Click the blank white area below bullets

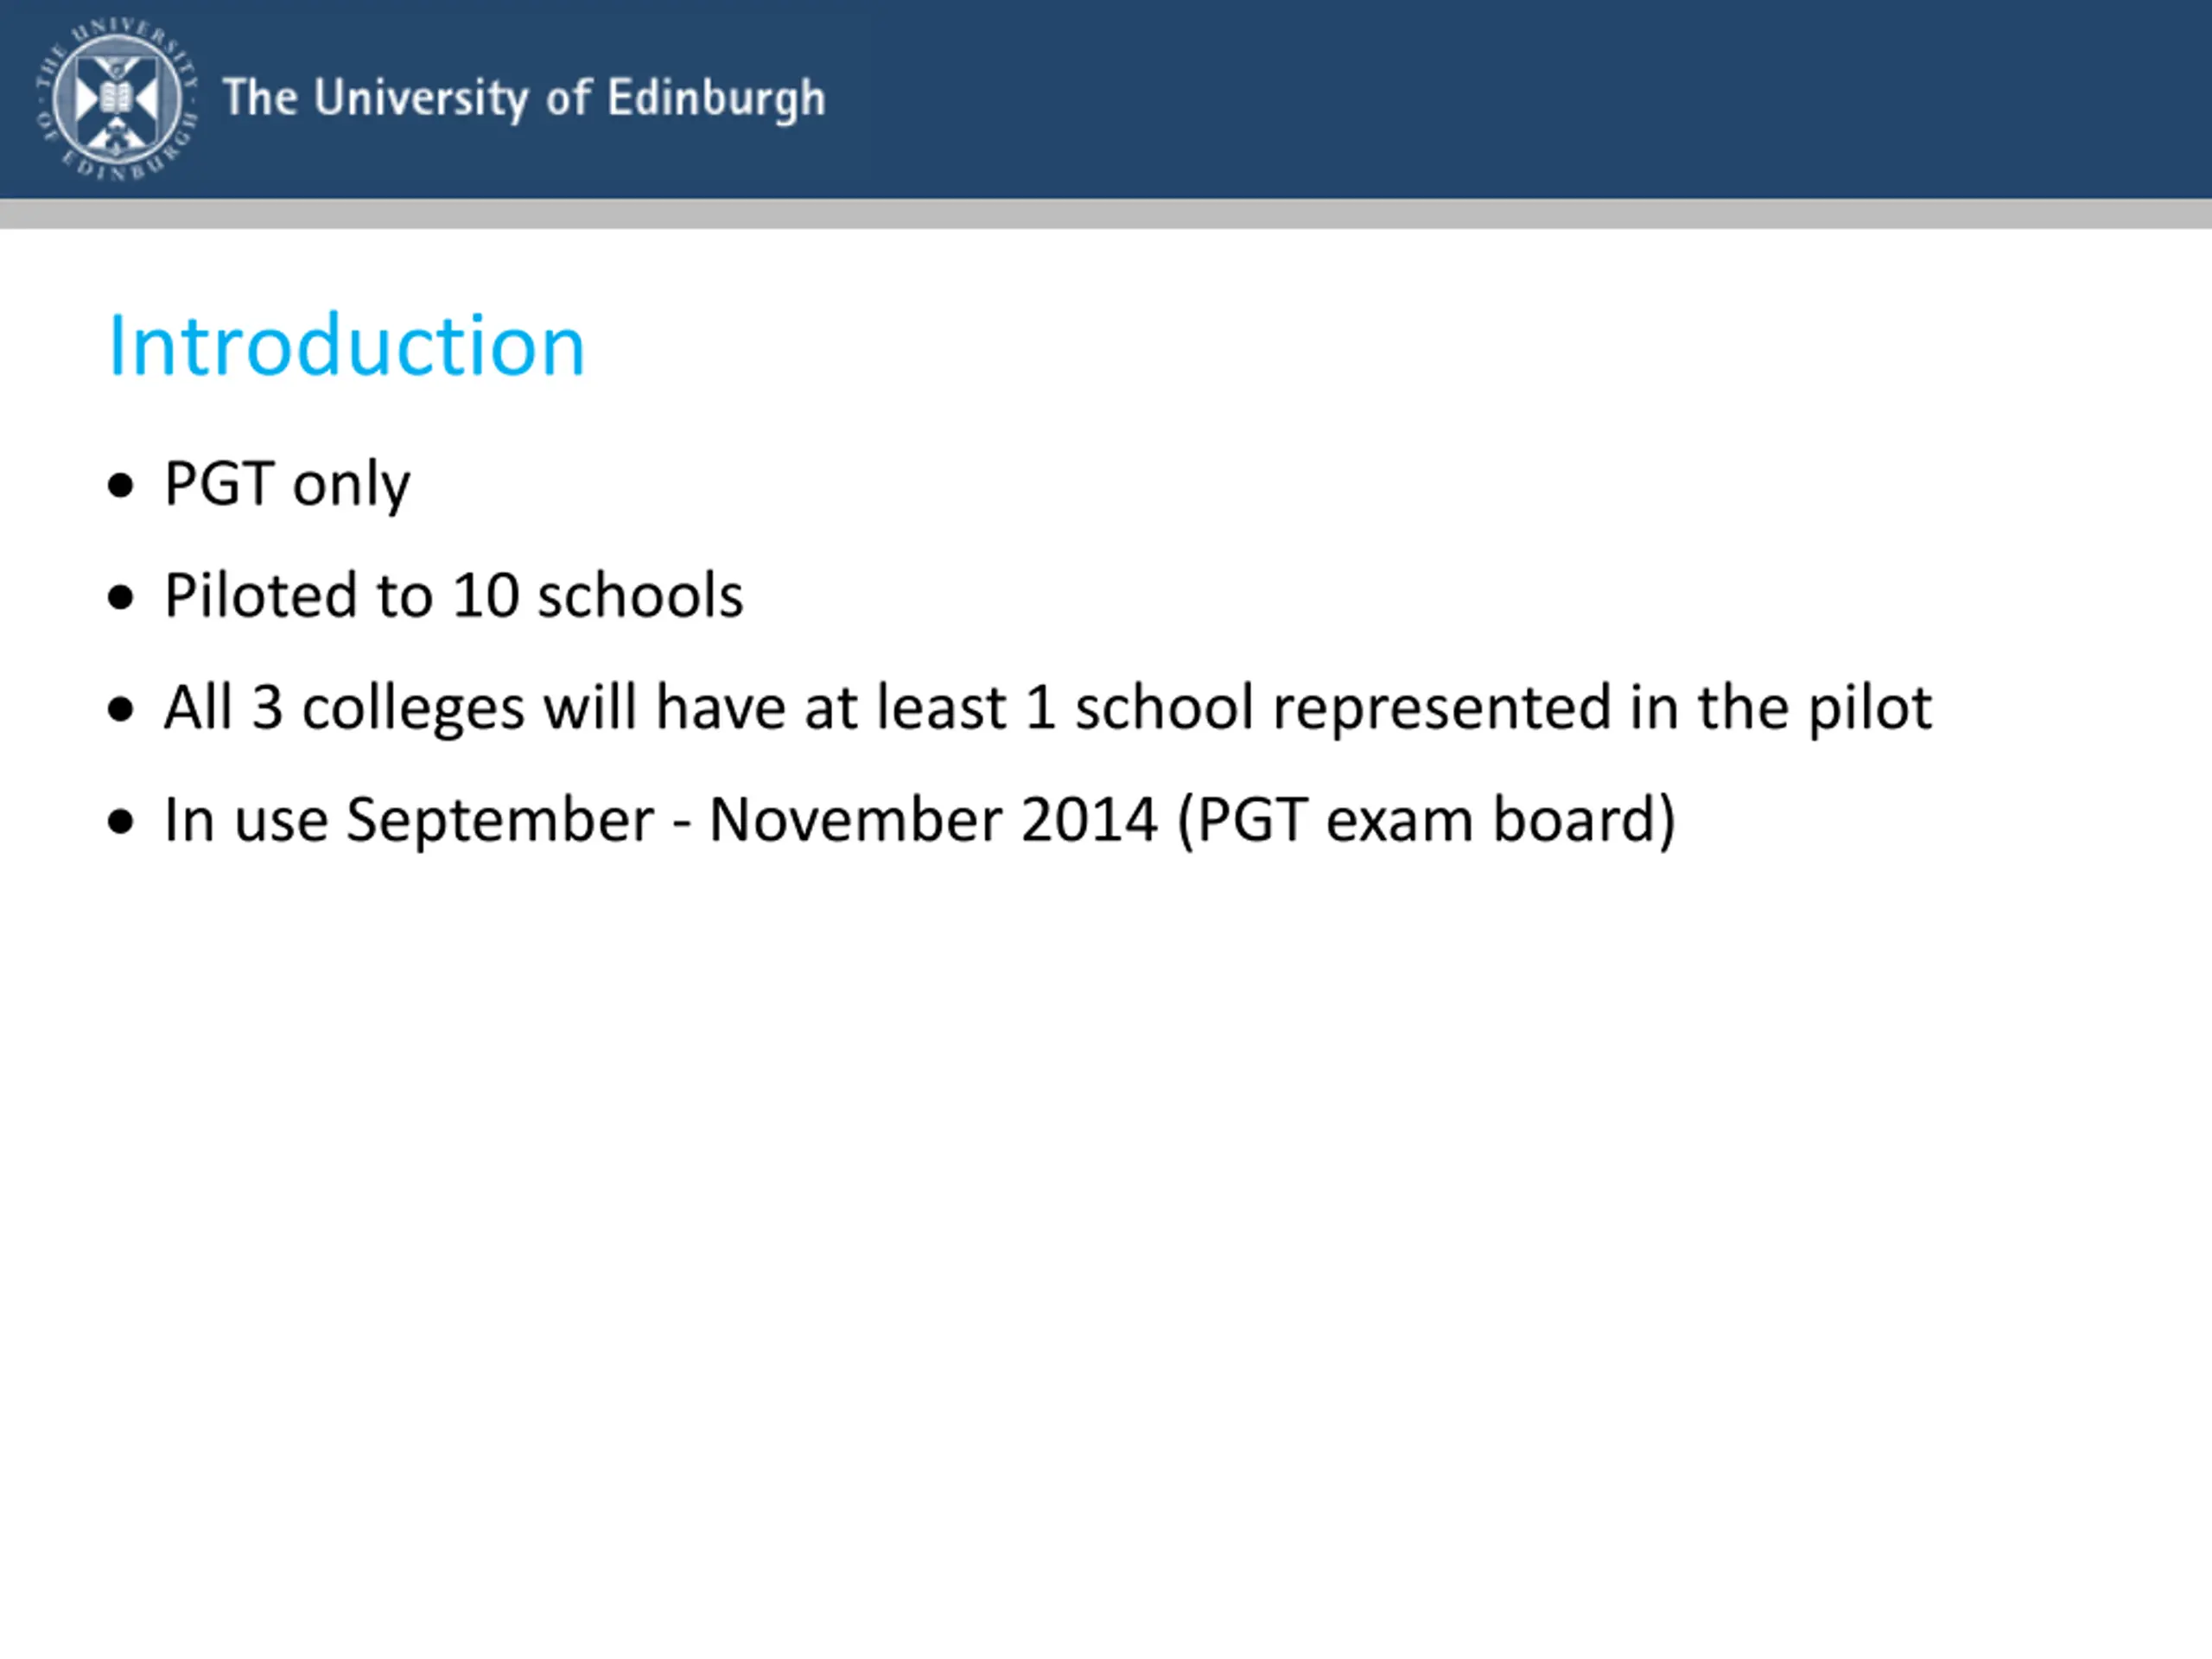tap(1106, 1250)
